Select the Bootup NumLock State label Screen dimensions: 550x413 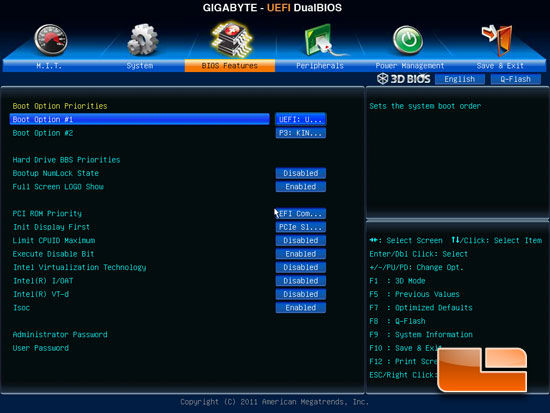55,173
